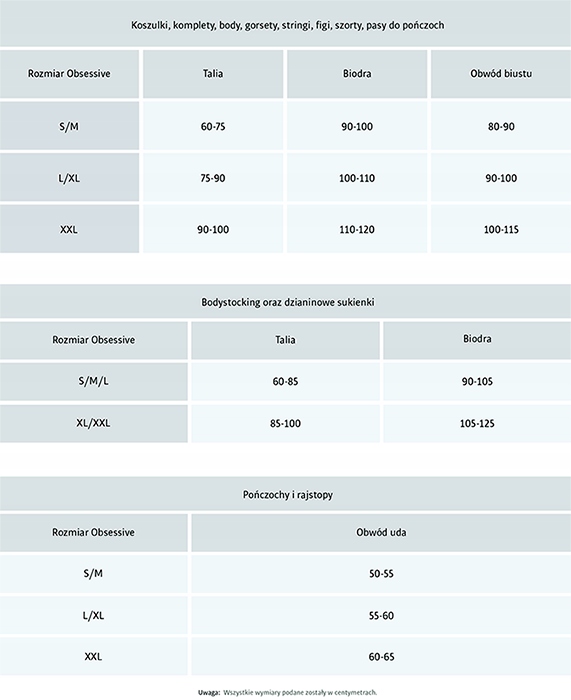Select the 60-85 waist cell

tap(285, 381)
